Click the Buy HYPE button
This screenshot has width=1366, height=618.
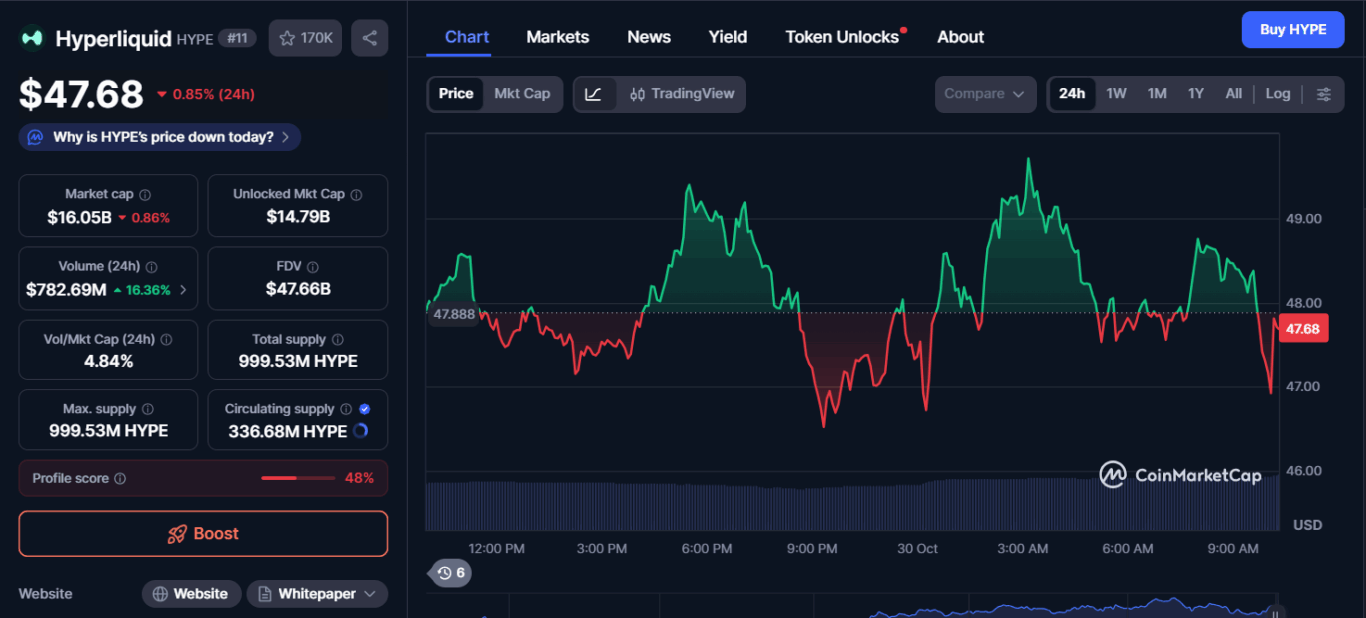pyautogui.click(x=1292, y=30)
